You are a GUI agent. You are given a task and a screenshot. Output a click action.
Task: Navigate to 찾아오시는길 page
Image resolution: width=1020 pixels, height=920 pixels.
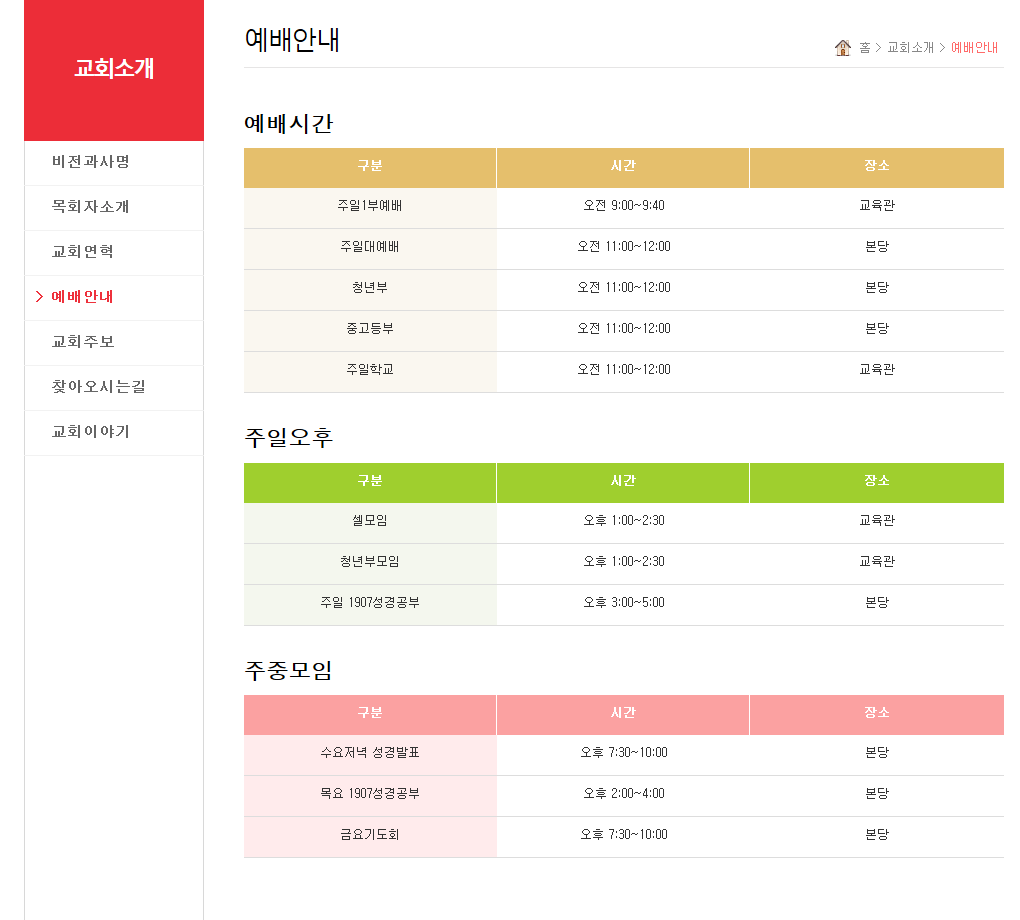(x=99, y=387)
